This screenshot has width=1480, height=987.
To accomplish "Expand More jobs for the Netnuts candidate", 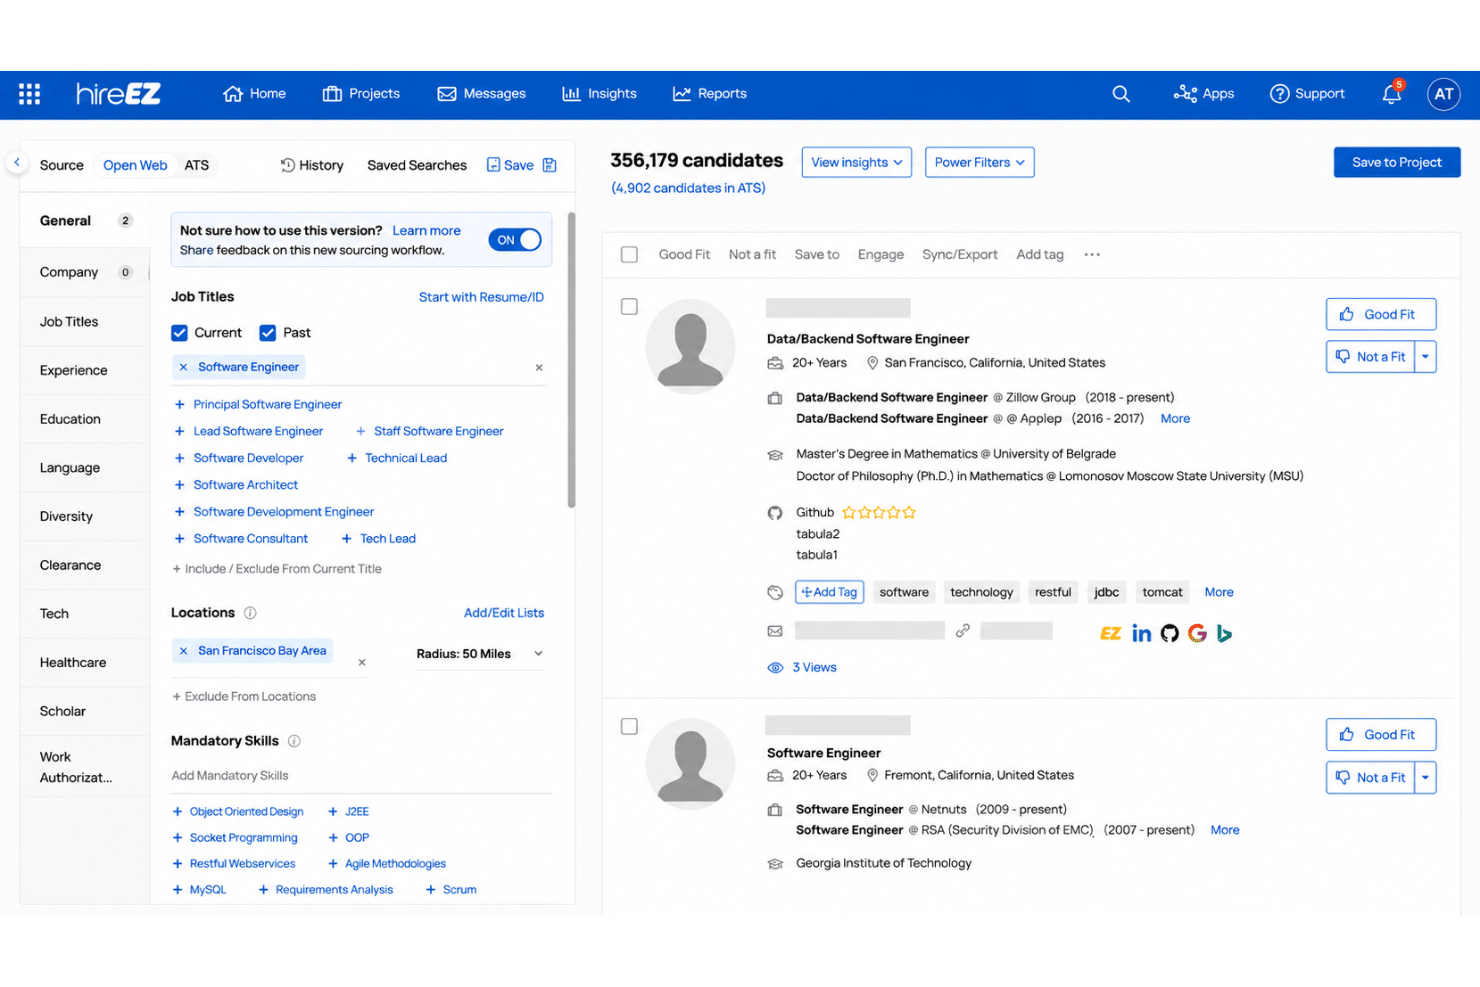I will coord(1224,830).
